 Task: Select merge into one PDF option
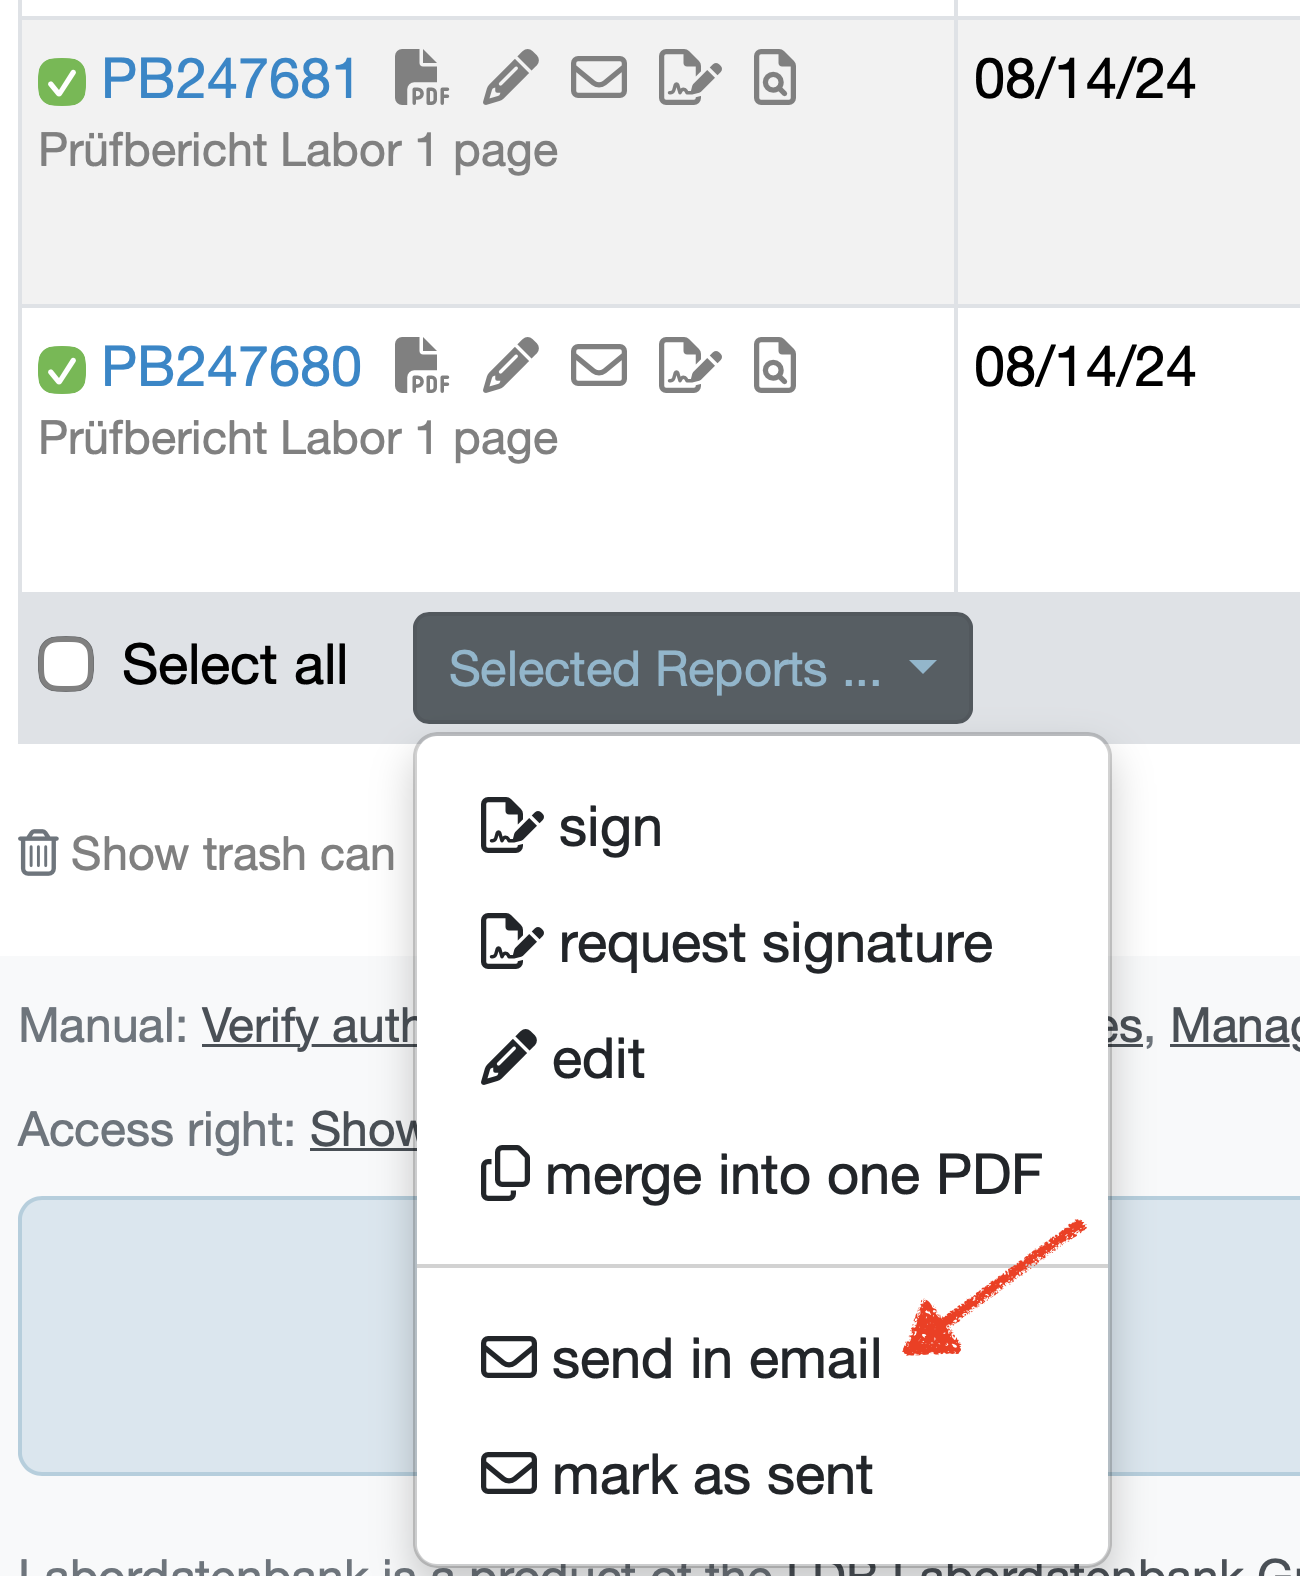(763, 1175)
